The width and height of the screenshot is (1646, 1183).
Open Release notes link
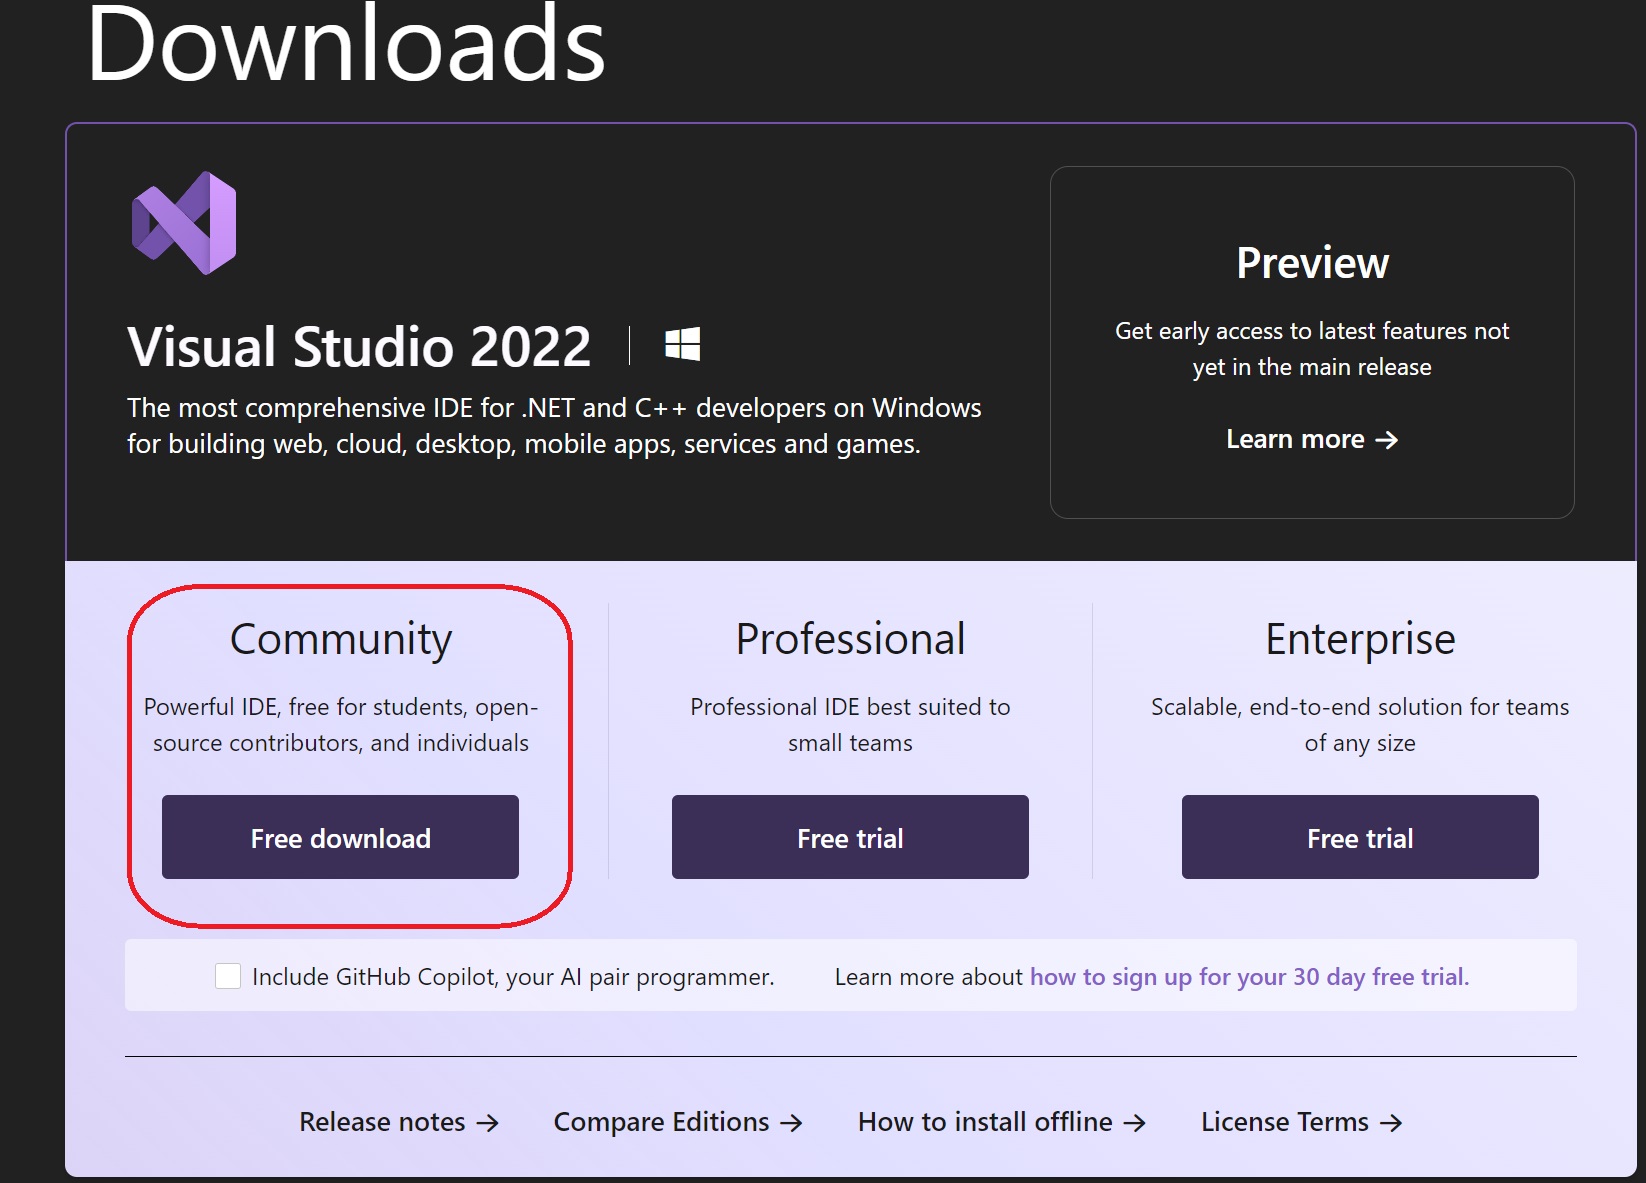[x=399, y=1122]
